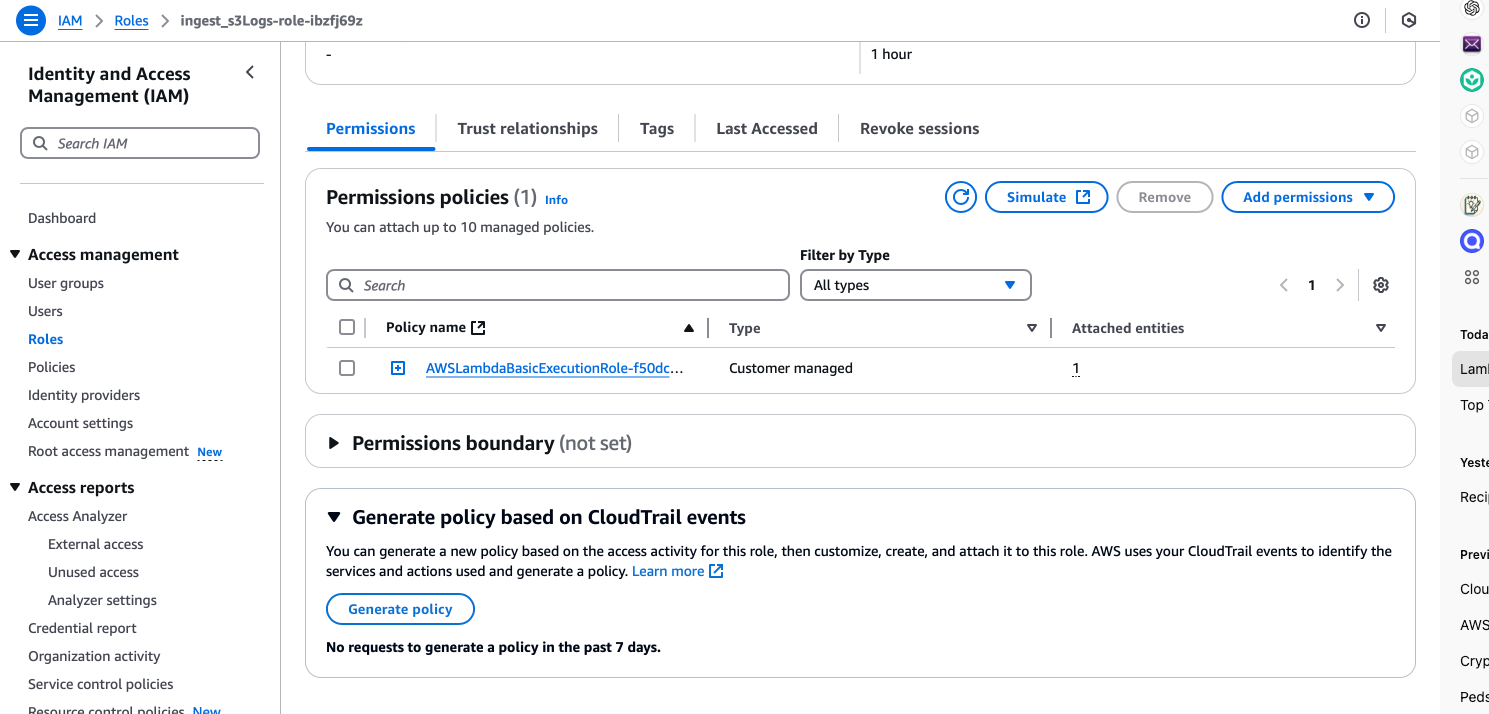Viewport: 1489px width, 714px height.
Task: Sort policies by Policy name arrow
Action: pyautogui.click(x=689, y=328)
